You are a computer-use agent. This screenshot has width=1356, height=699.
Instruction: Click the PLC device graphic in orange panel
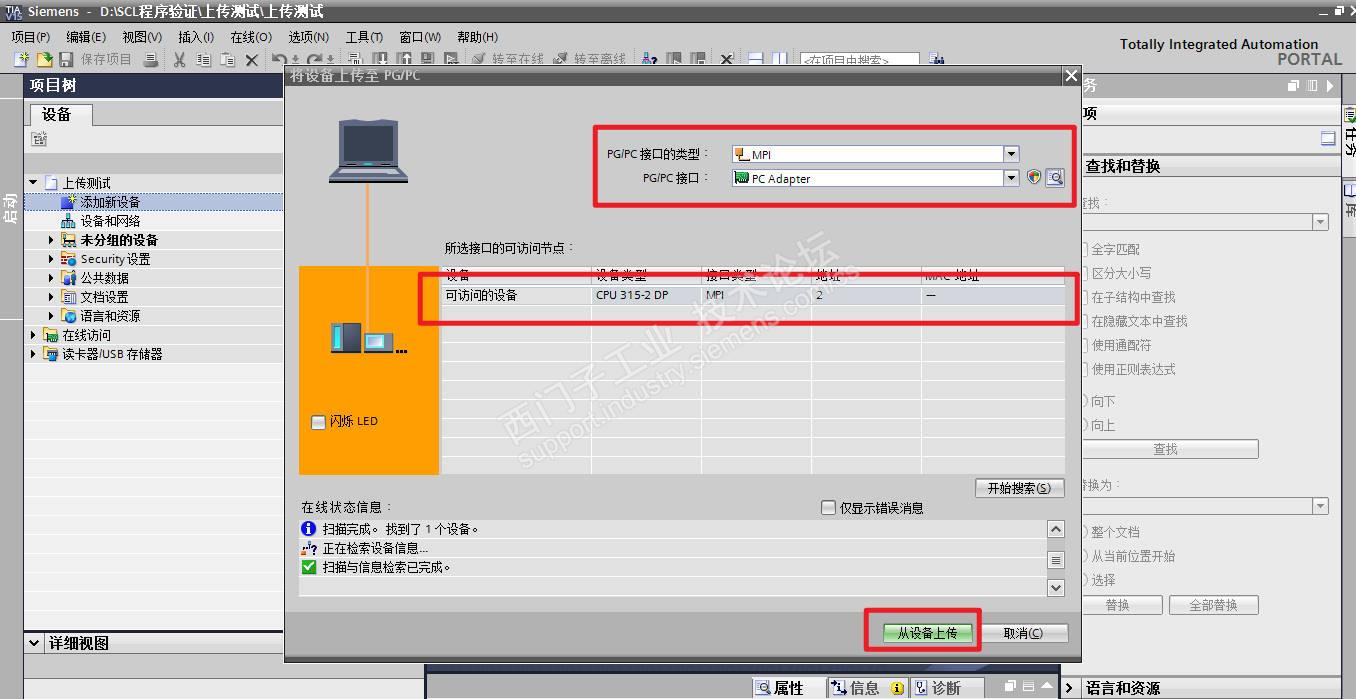coord(368,338)
